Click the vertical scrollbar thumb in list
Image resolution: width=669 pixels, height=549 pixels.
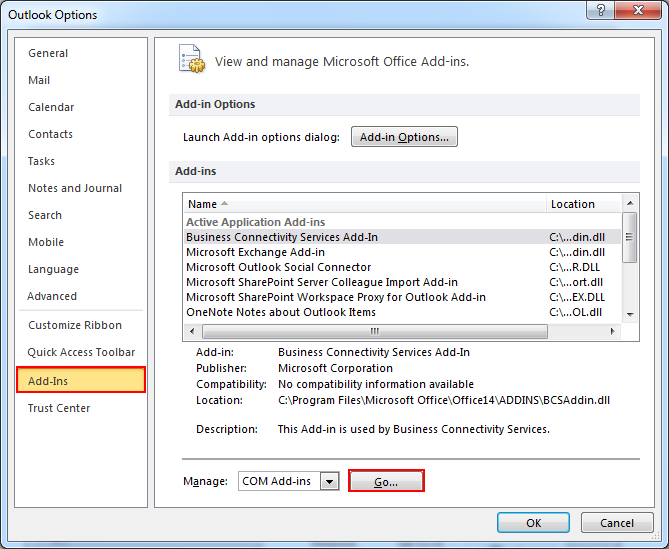tap(629, 237)
